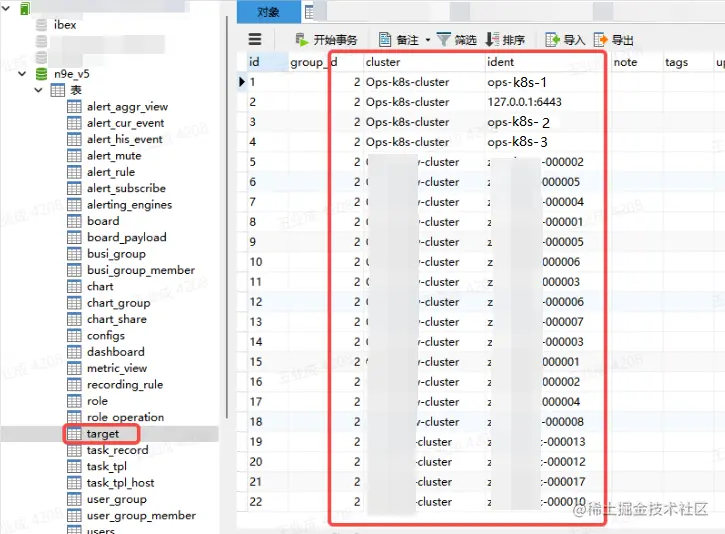This screenshot has height=534, width=725.
Task: Click the 导入 import button
Action: (565, 40)
